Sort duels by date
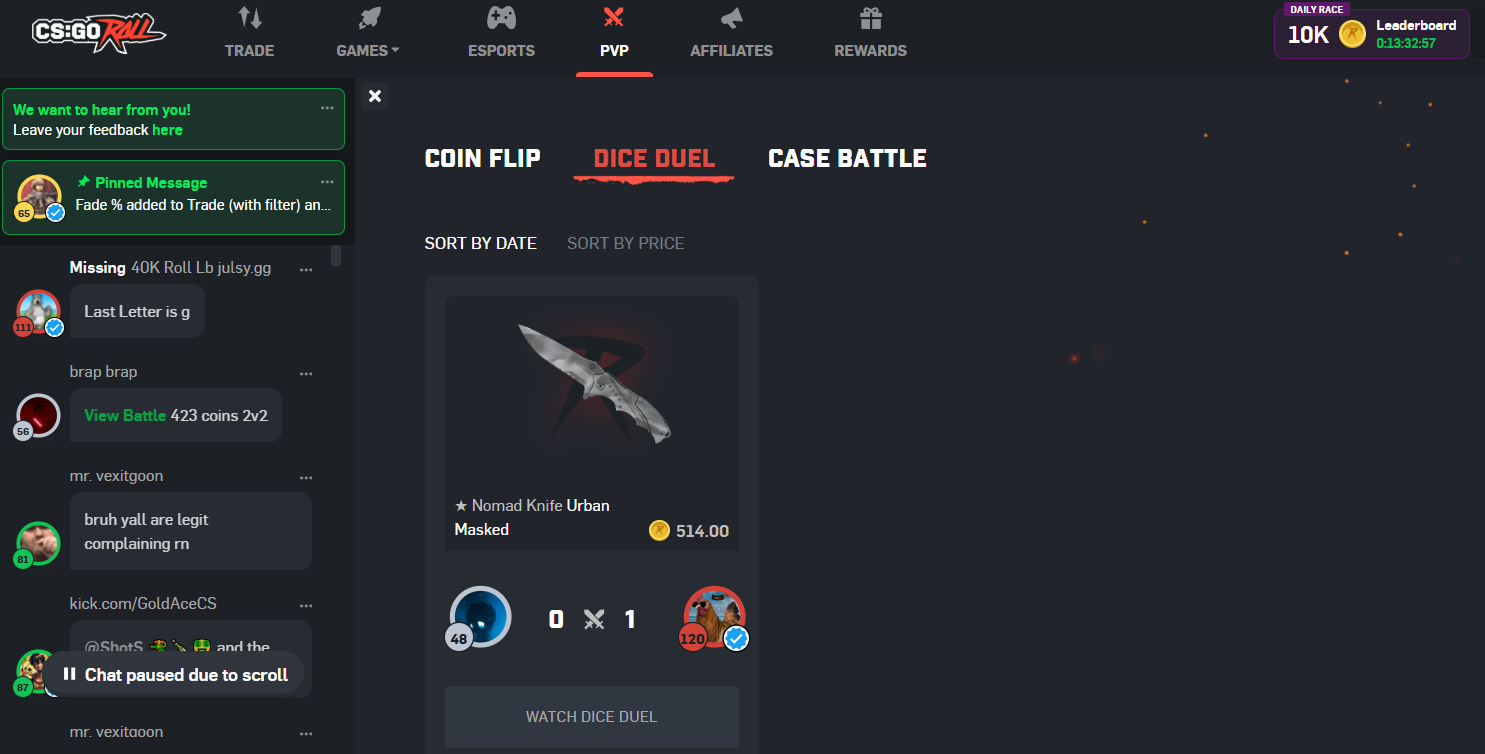 click(x=480, y=243)
